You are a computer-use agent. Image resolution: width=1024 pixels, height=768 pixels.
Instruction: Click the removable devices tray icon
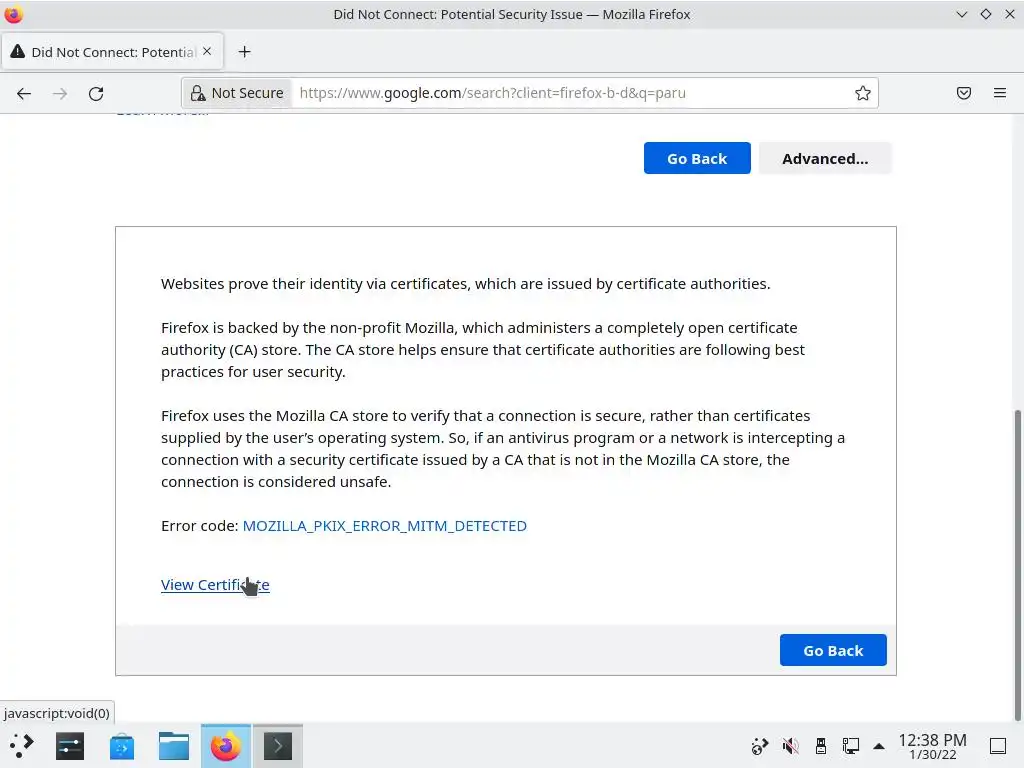pyautogui.click(x=821, y=746)
